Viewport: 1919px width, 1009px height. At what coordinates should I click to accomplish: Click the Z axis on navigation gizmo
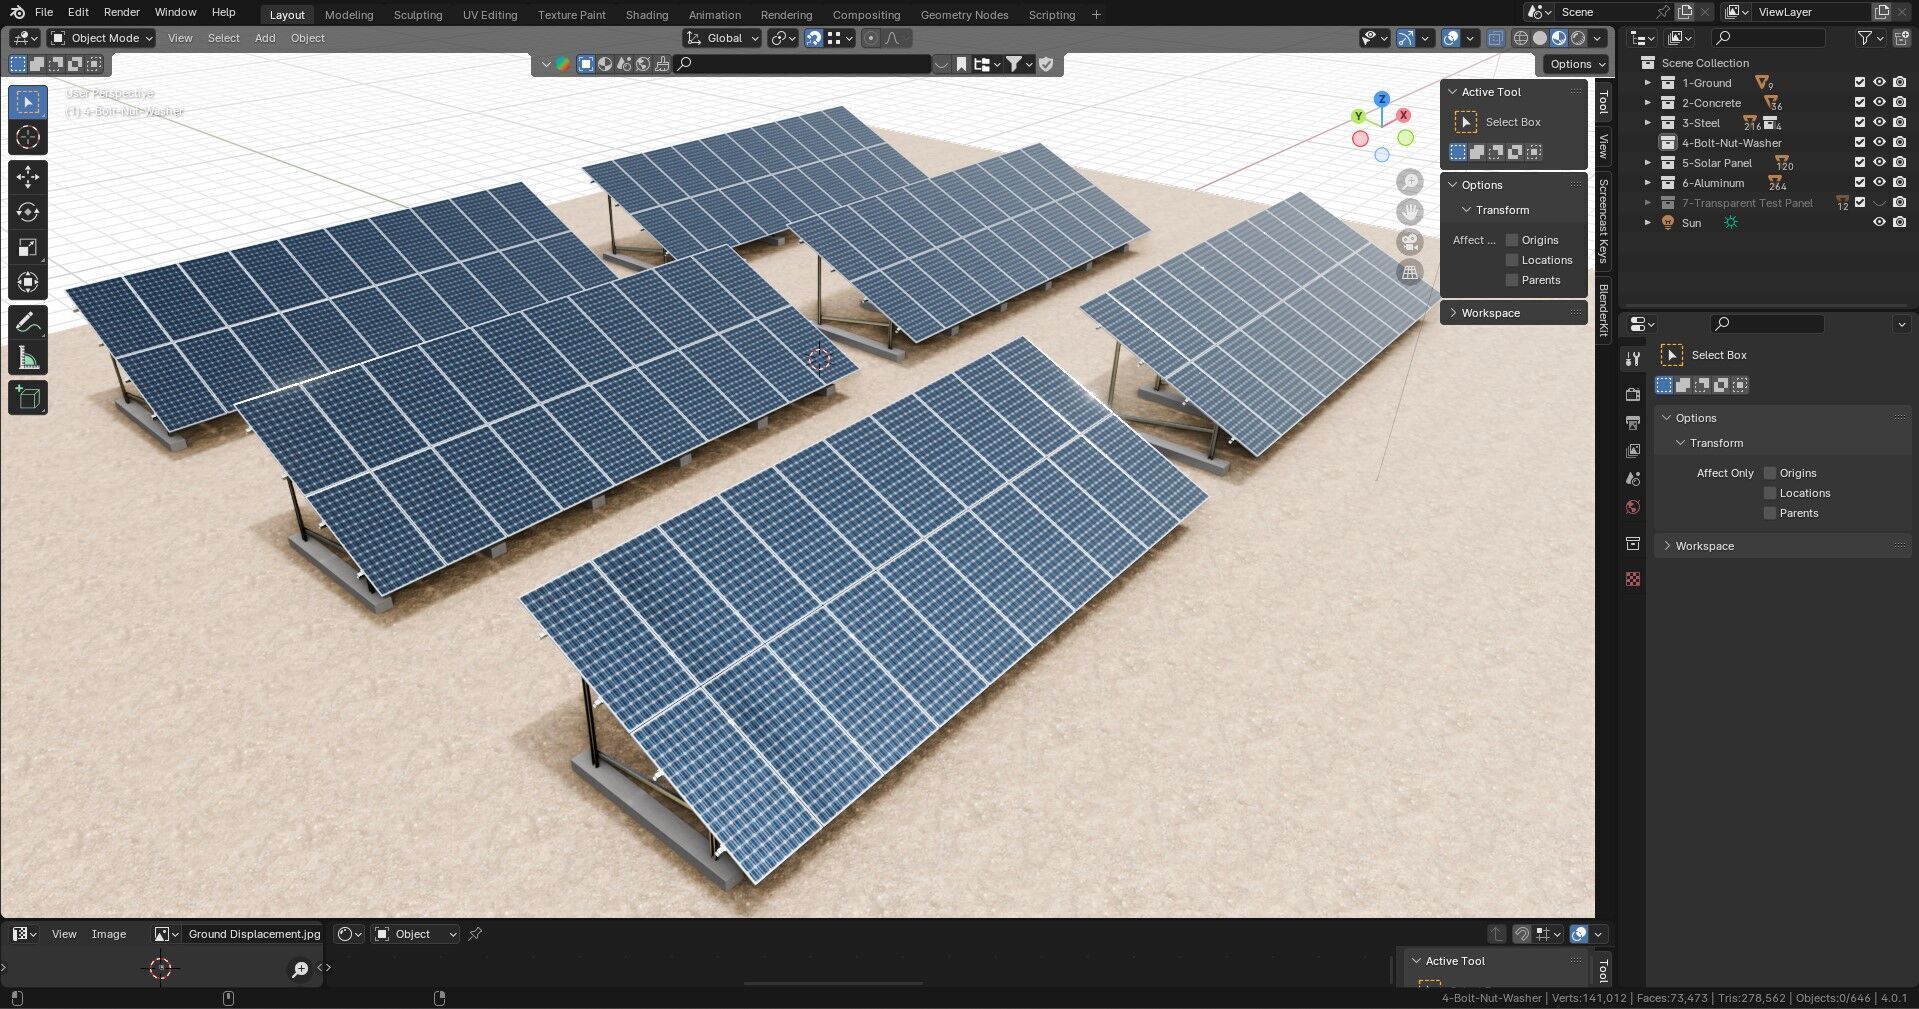(1382, 99)
